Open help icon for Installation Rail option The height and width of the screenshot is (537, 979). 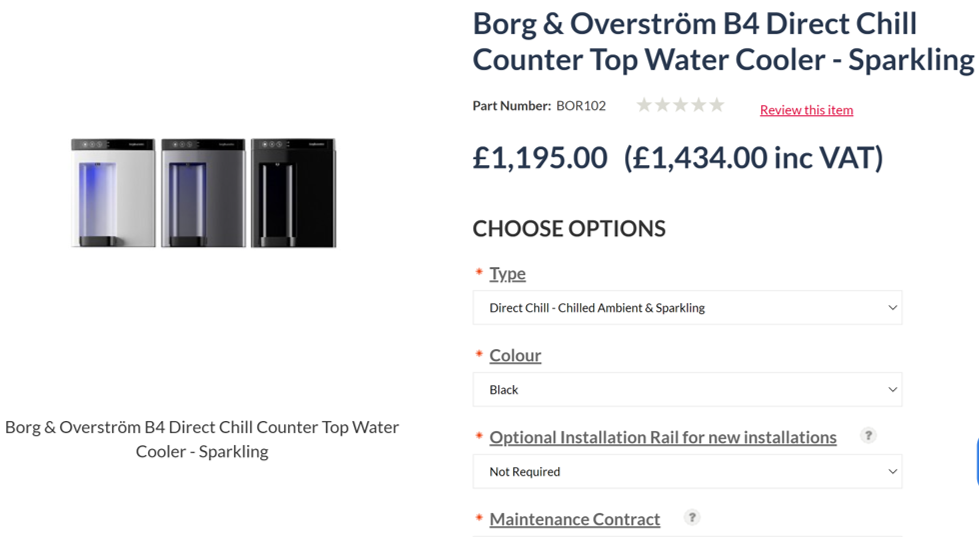click(x=868, y=435)
